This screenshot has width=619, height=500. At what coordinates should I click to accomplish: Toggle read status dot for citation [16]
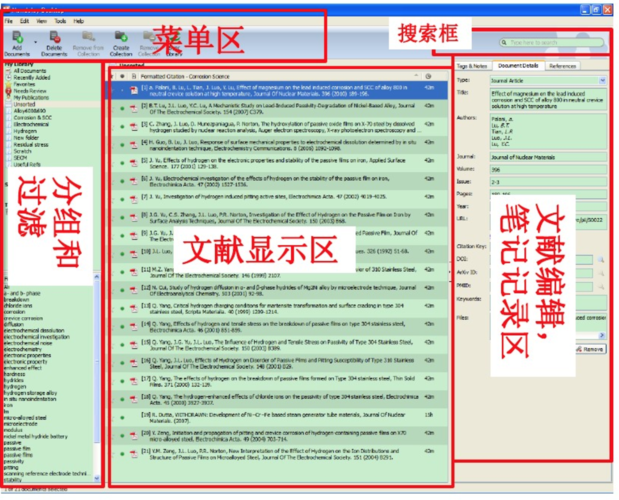tap(122, 363)
